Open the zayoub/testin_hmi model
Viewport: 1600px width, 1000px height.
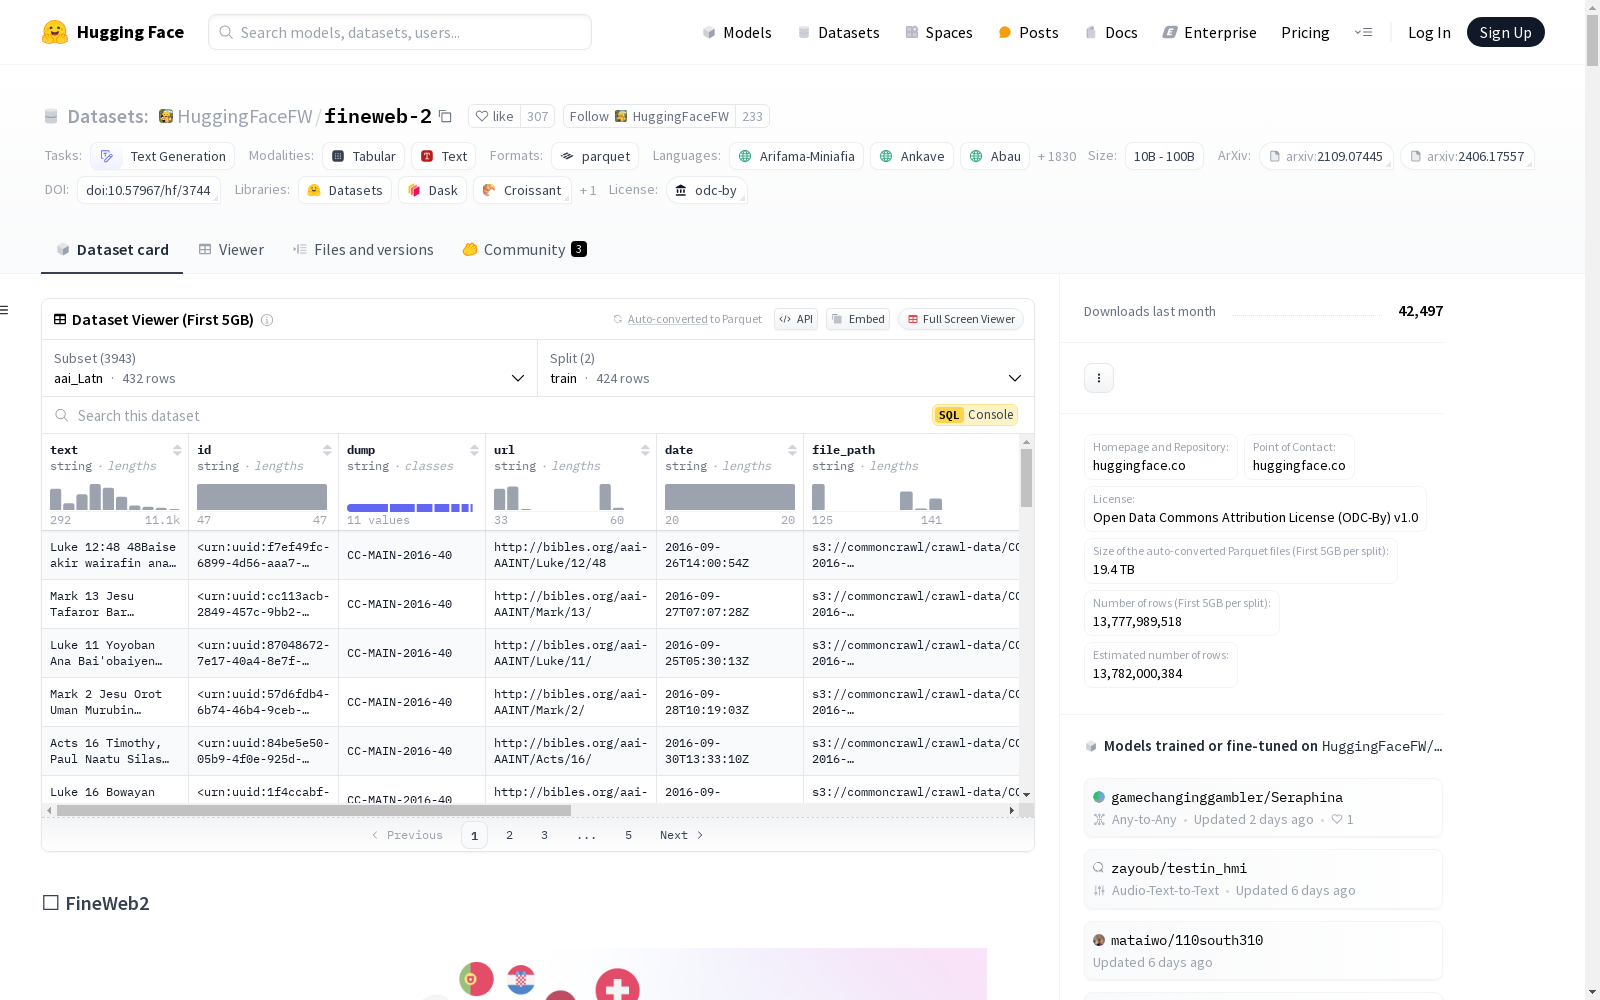click(1263, 879)
